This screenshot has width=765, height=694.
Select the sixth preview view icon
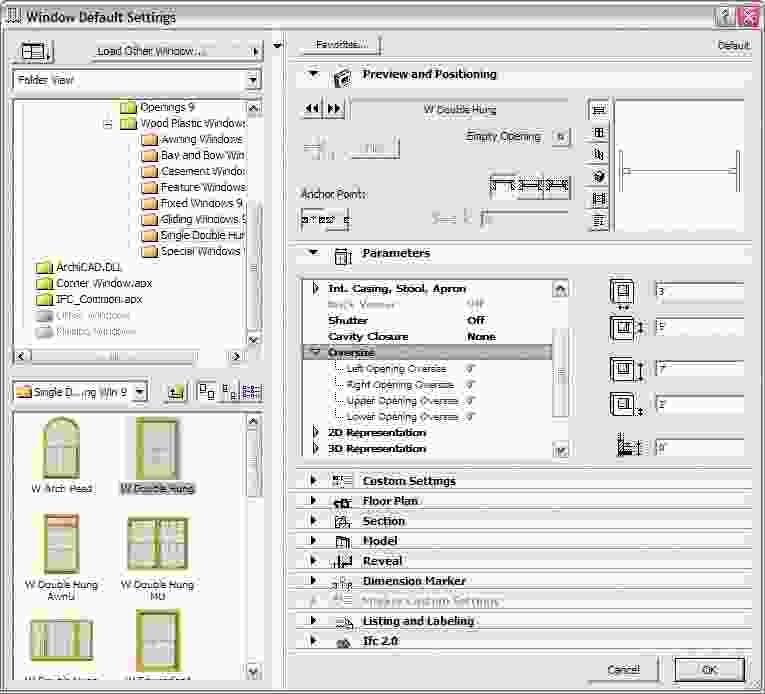click(x=599, y=221)
